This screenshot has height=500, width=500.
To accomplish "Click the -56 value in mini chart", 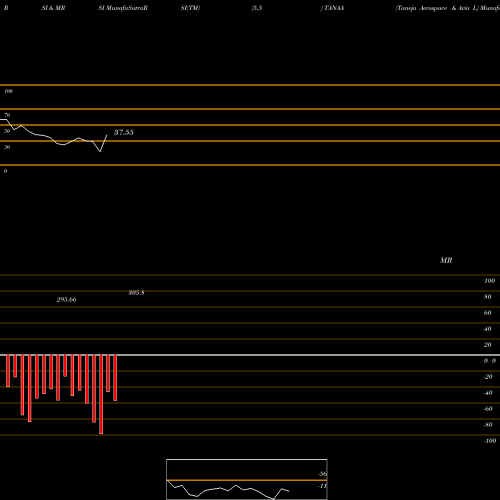I will 322,474.
